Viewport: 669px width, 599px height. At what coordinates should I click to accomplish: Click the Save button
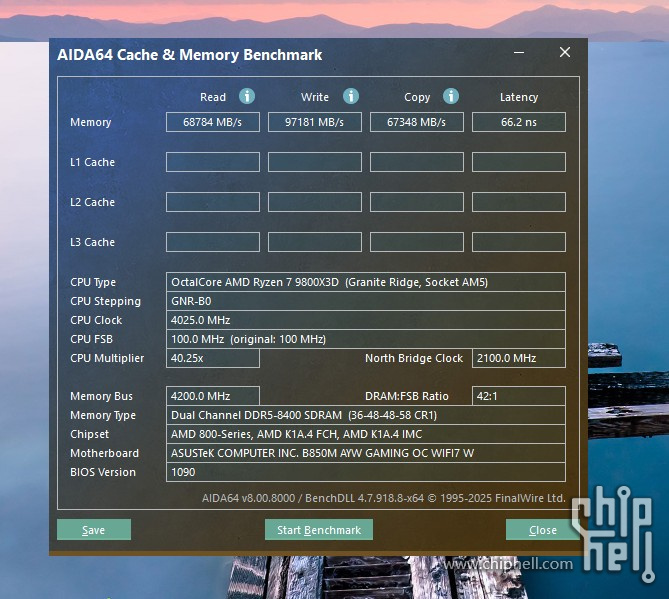[94, 530]
